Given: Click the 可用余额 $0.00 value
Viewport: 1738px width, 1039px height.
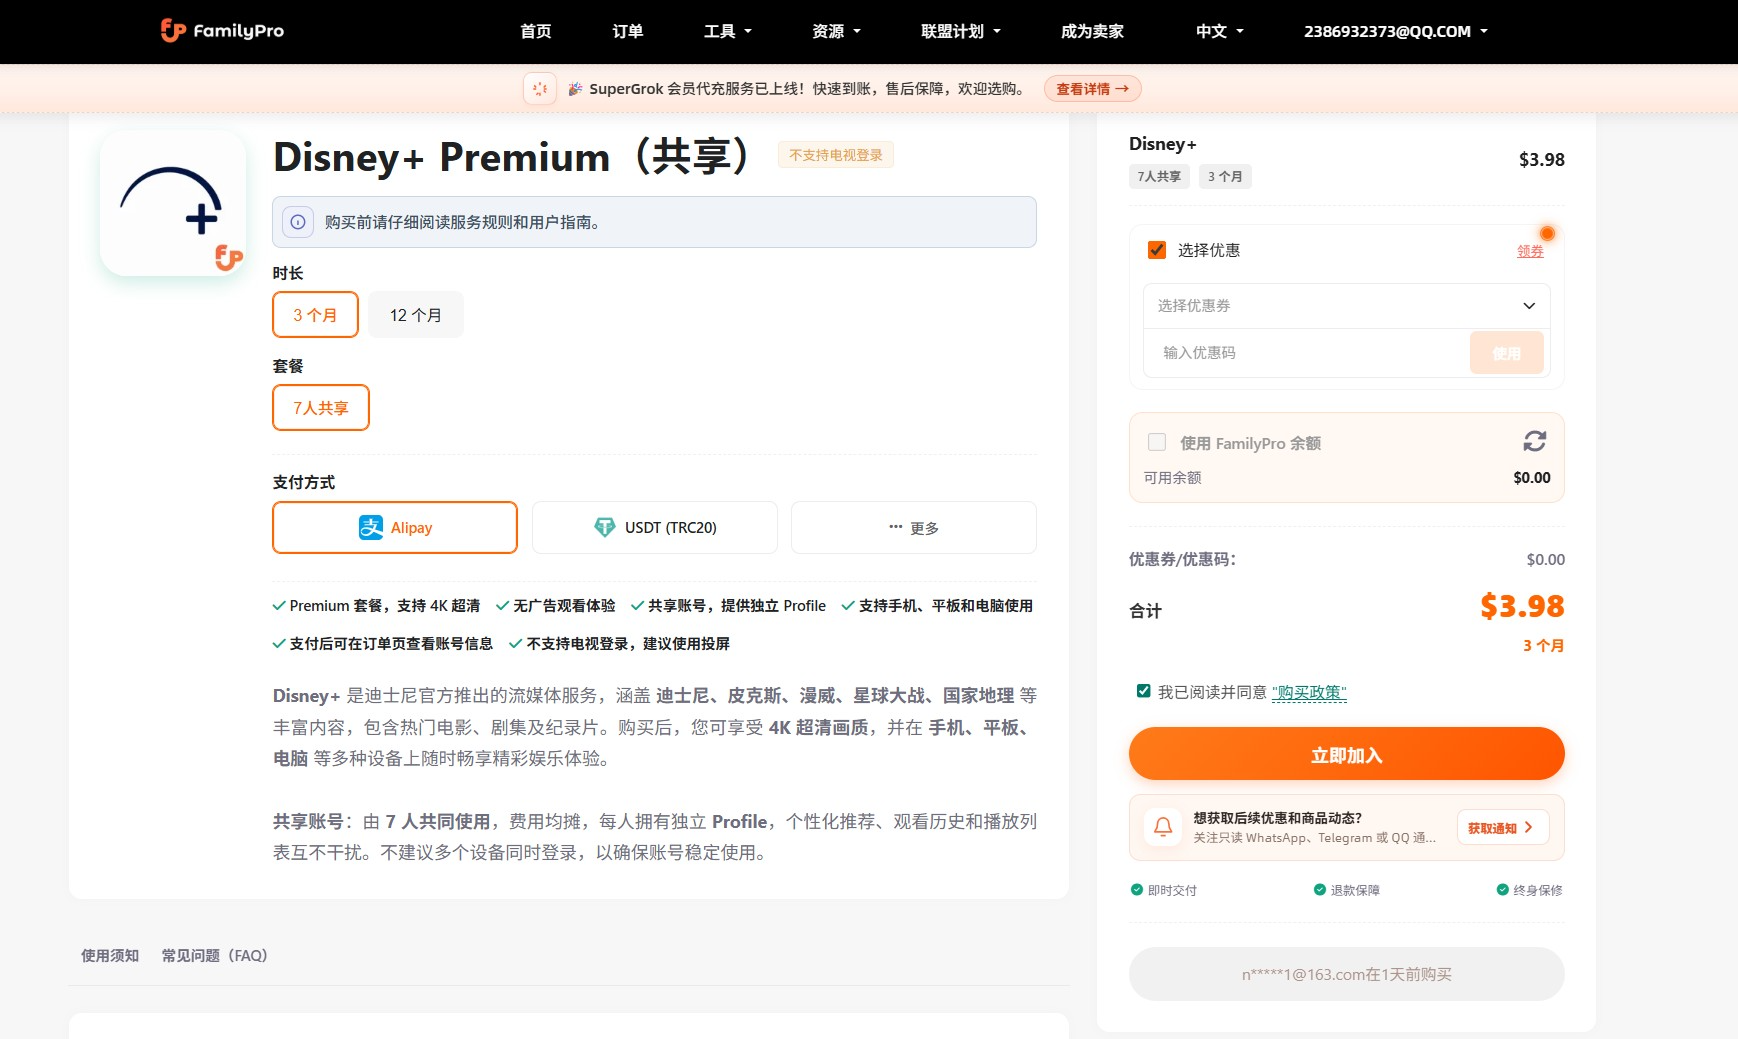Looking at the screenshot, I should click(x=1532, y=478).
